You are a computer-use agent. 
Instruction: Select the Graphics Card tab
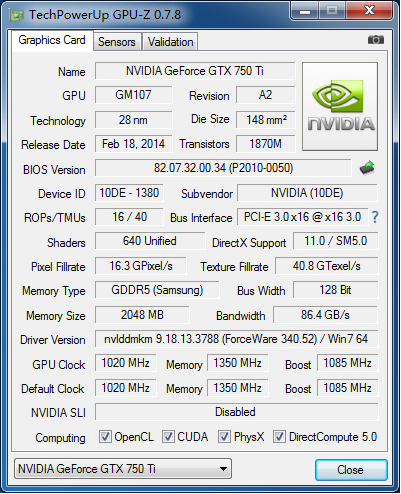(x=52, y=40)
